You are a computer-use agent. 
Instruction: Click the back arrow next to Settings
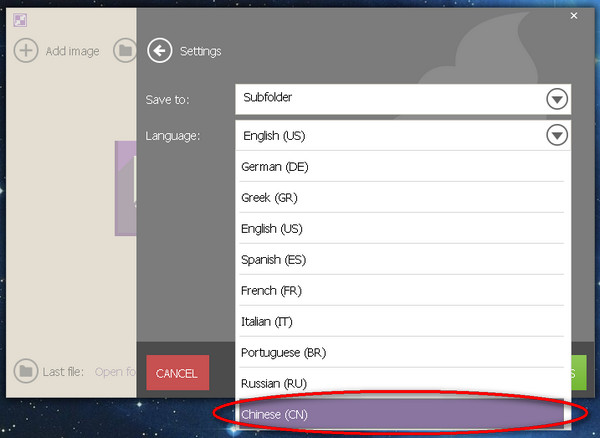tap(160, 50)
